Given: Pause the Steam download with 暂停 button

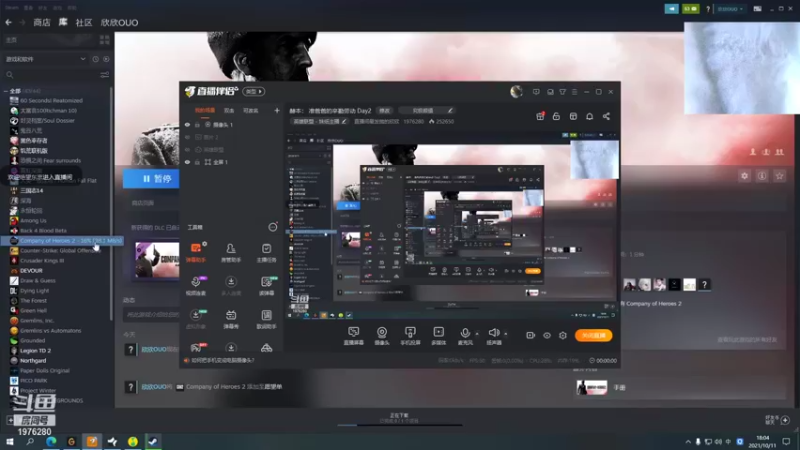Looking at the screenshot, I should click(x=152, y=179).
